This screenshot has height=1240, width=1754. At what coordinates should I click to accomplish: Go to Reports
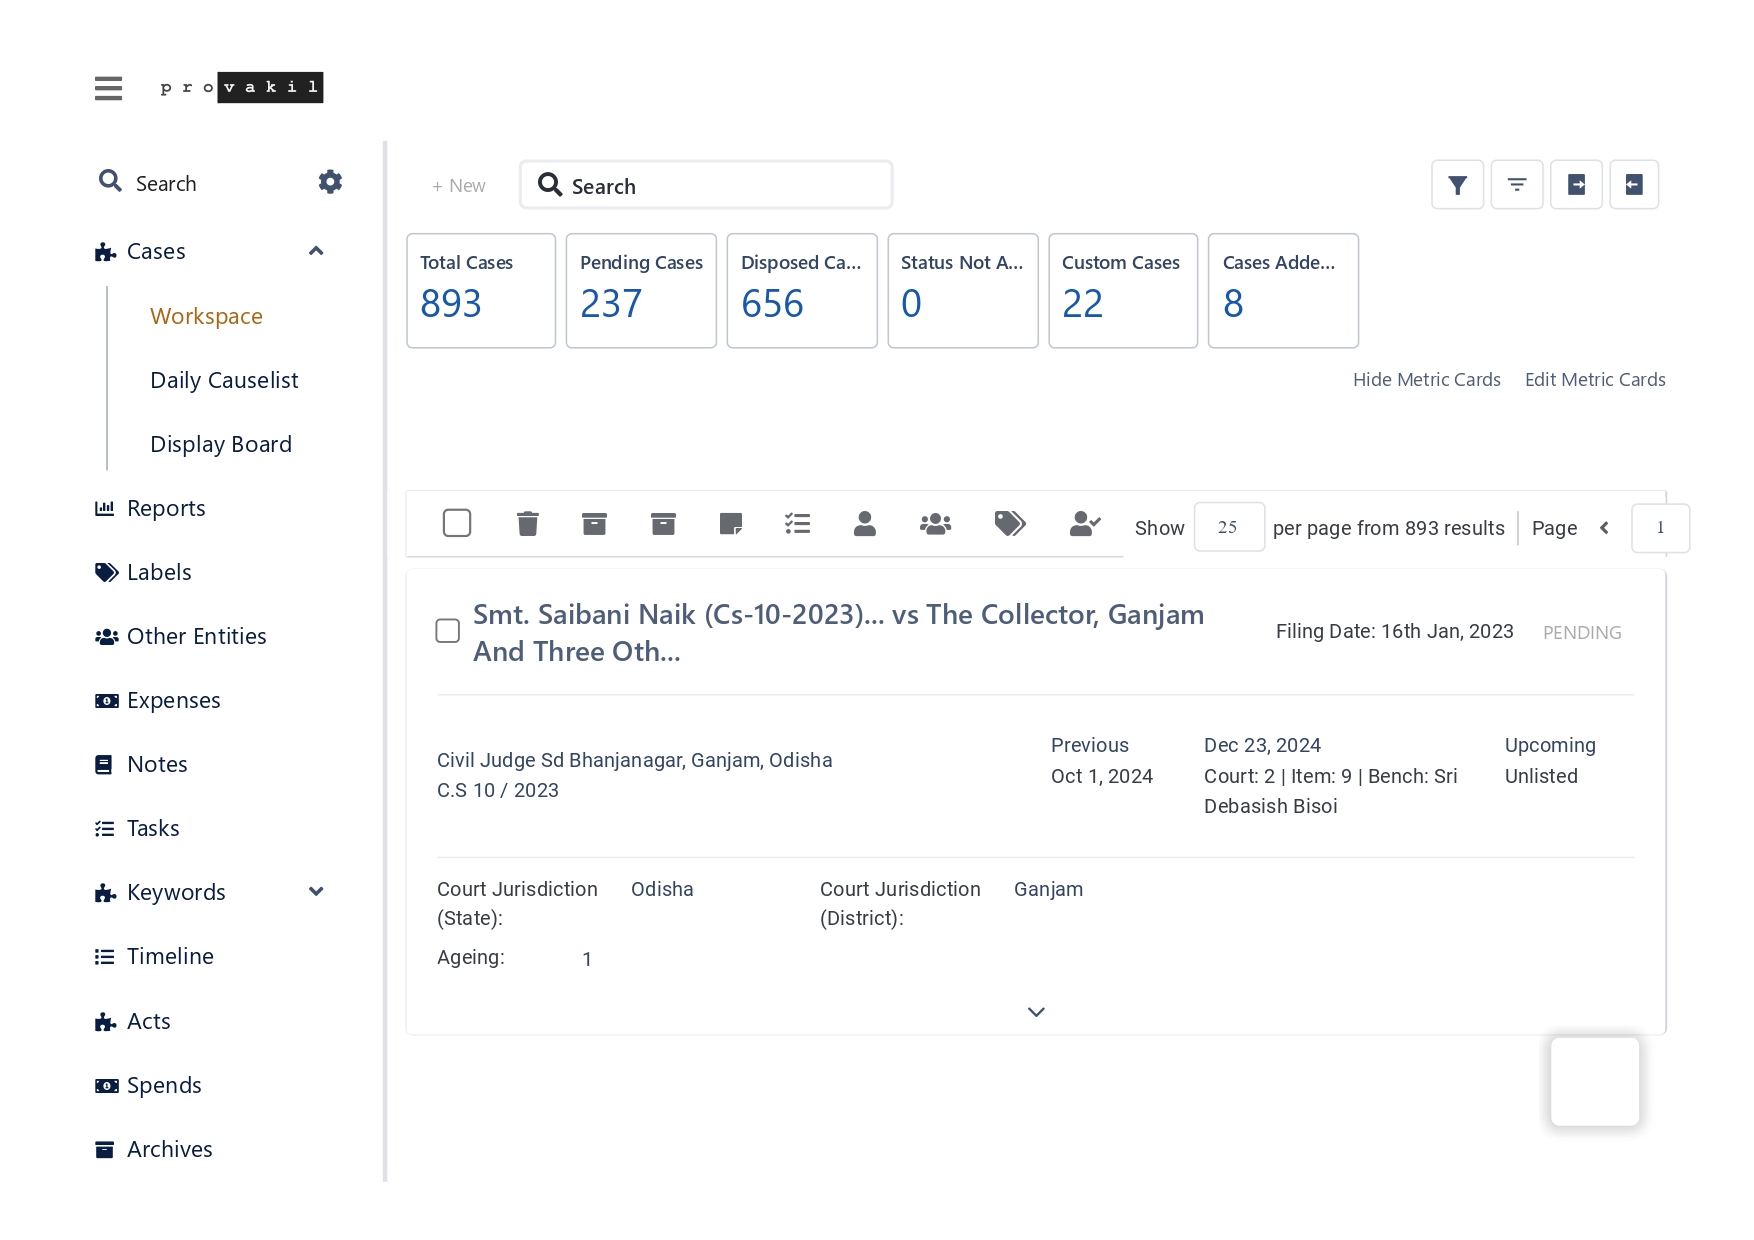(x=166, y=508)
